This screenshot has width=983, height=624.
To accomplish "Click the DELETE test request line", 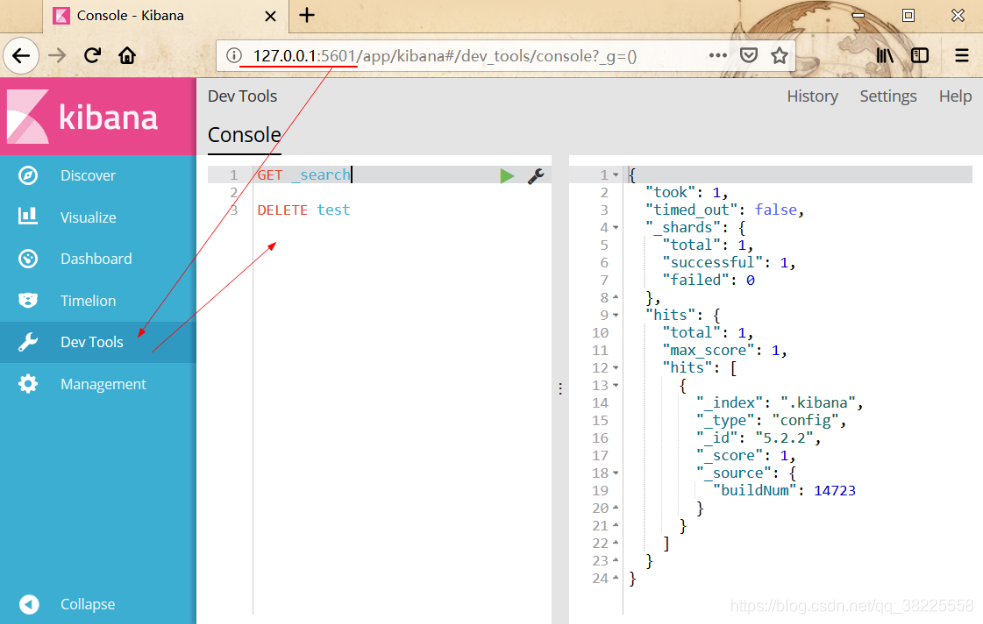I will coord(303,210).
